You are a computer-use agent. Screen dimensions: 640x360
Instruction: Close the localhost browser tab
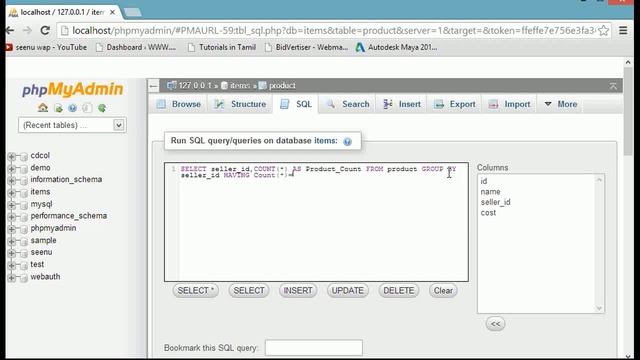[112, 12]
